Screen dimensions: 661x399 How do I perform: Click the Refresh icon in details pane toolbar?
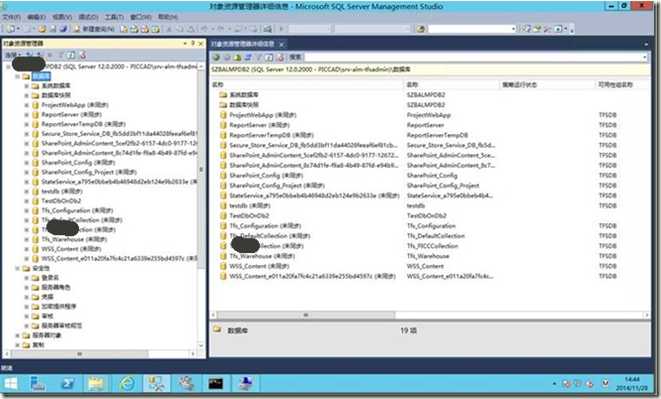click(x=269, y=57)
